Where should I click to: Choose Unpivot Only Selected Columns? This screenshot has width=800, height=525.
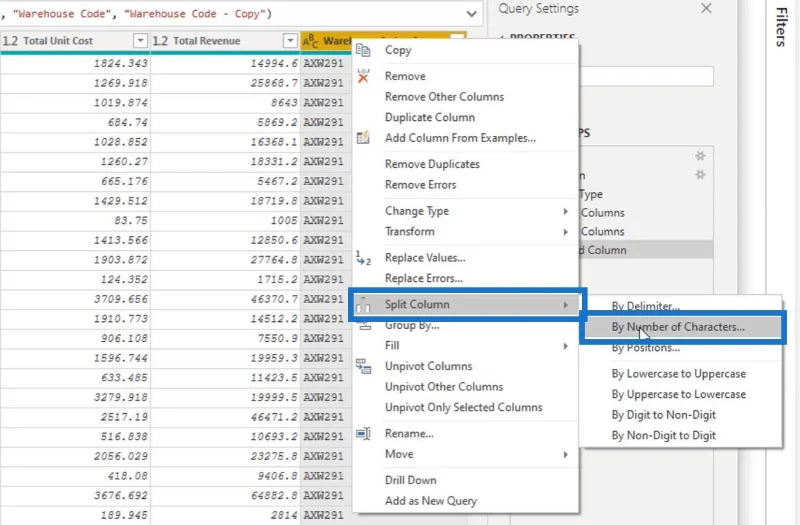(x=465, y=407)
